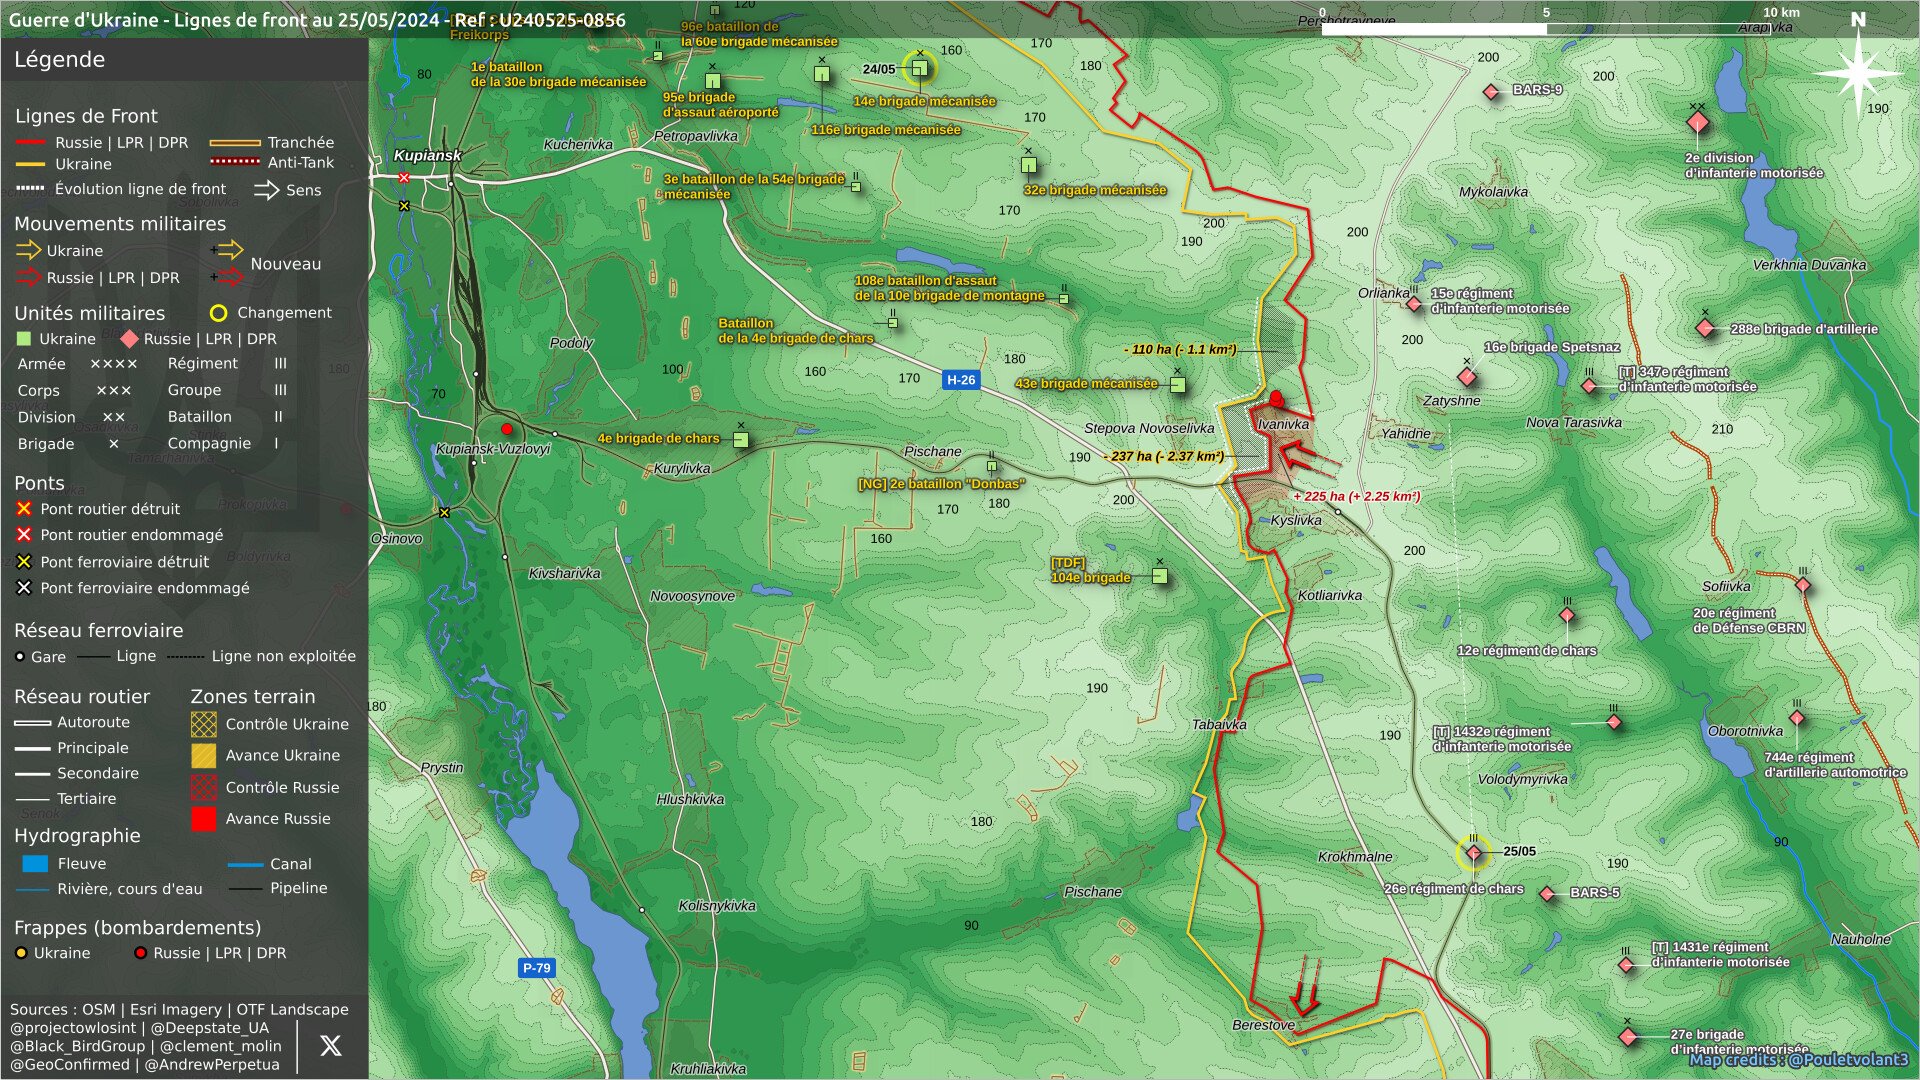Click the 'Lignes de Front' legend heading
The height and width of the screenshot is (1080, 1920).
click(x=86, y=116)
